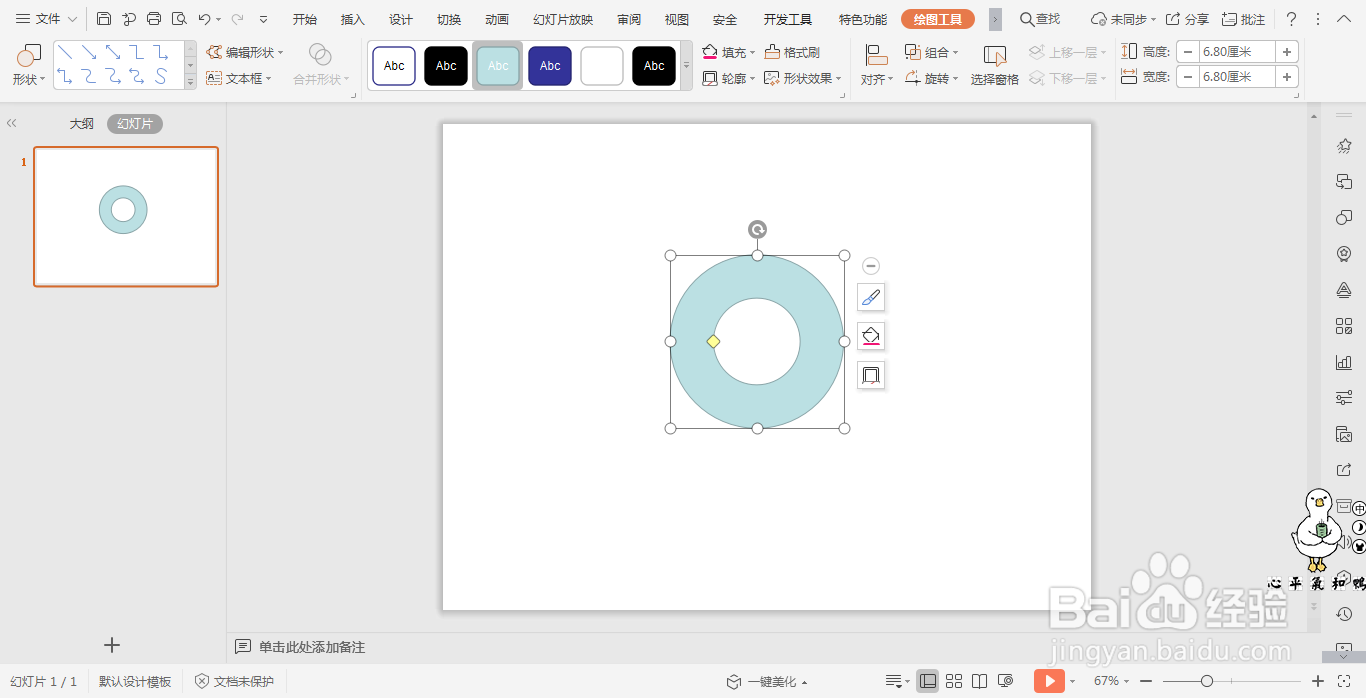Click the floating minus collapse icon near shape
The image size is (1366, 698).
(871, 266)
